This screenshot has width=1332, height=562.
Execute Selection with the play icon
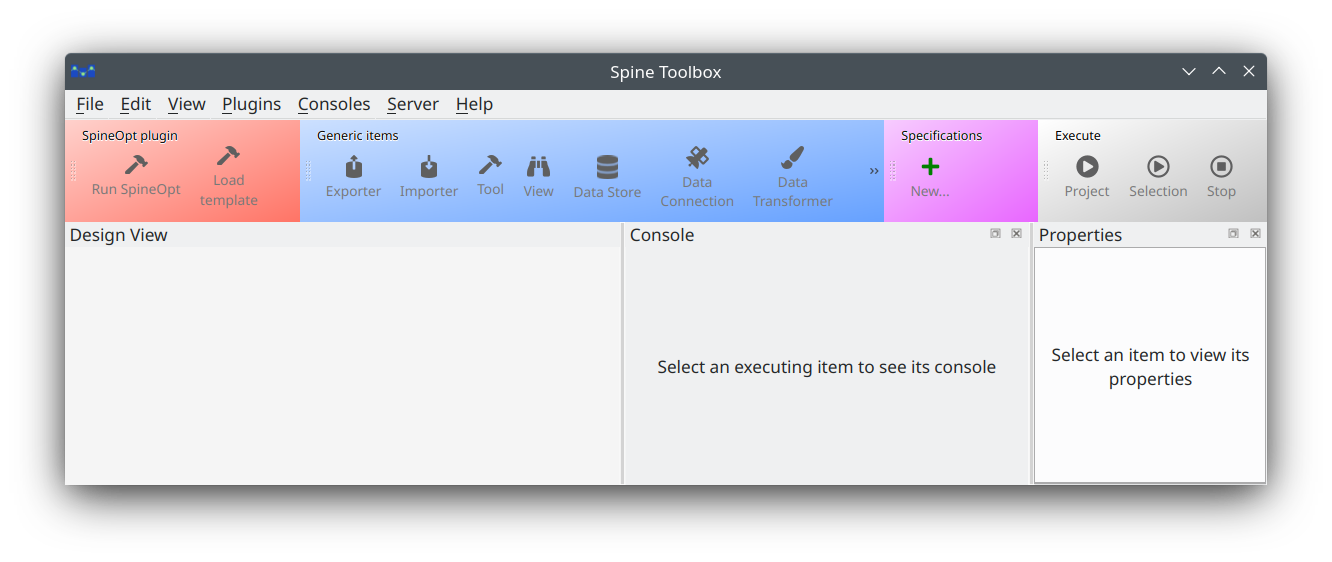[x=1158, y=166]
